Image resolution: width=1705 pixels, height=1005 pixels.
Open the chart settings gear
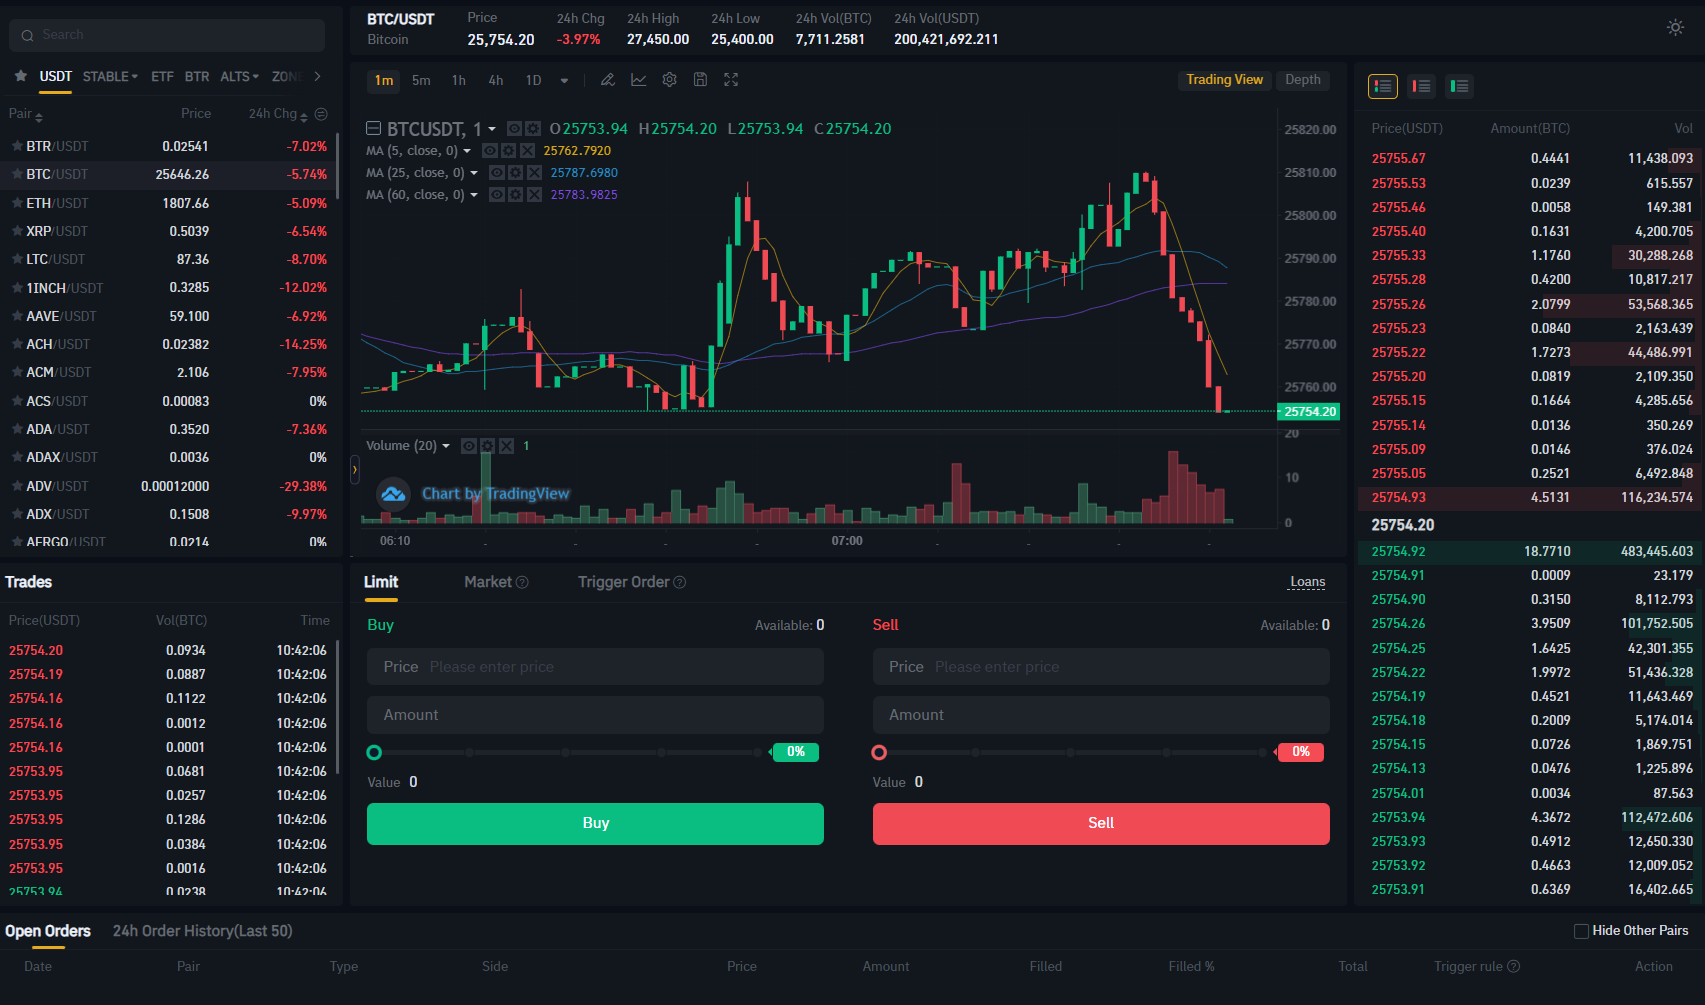(x=669, y=79)
